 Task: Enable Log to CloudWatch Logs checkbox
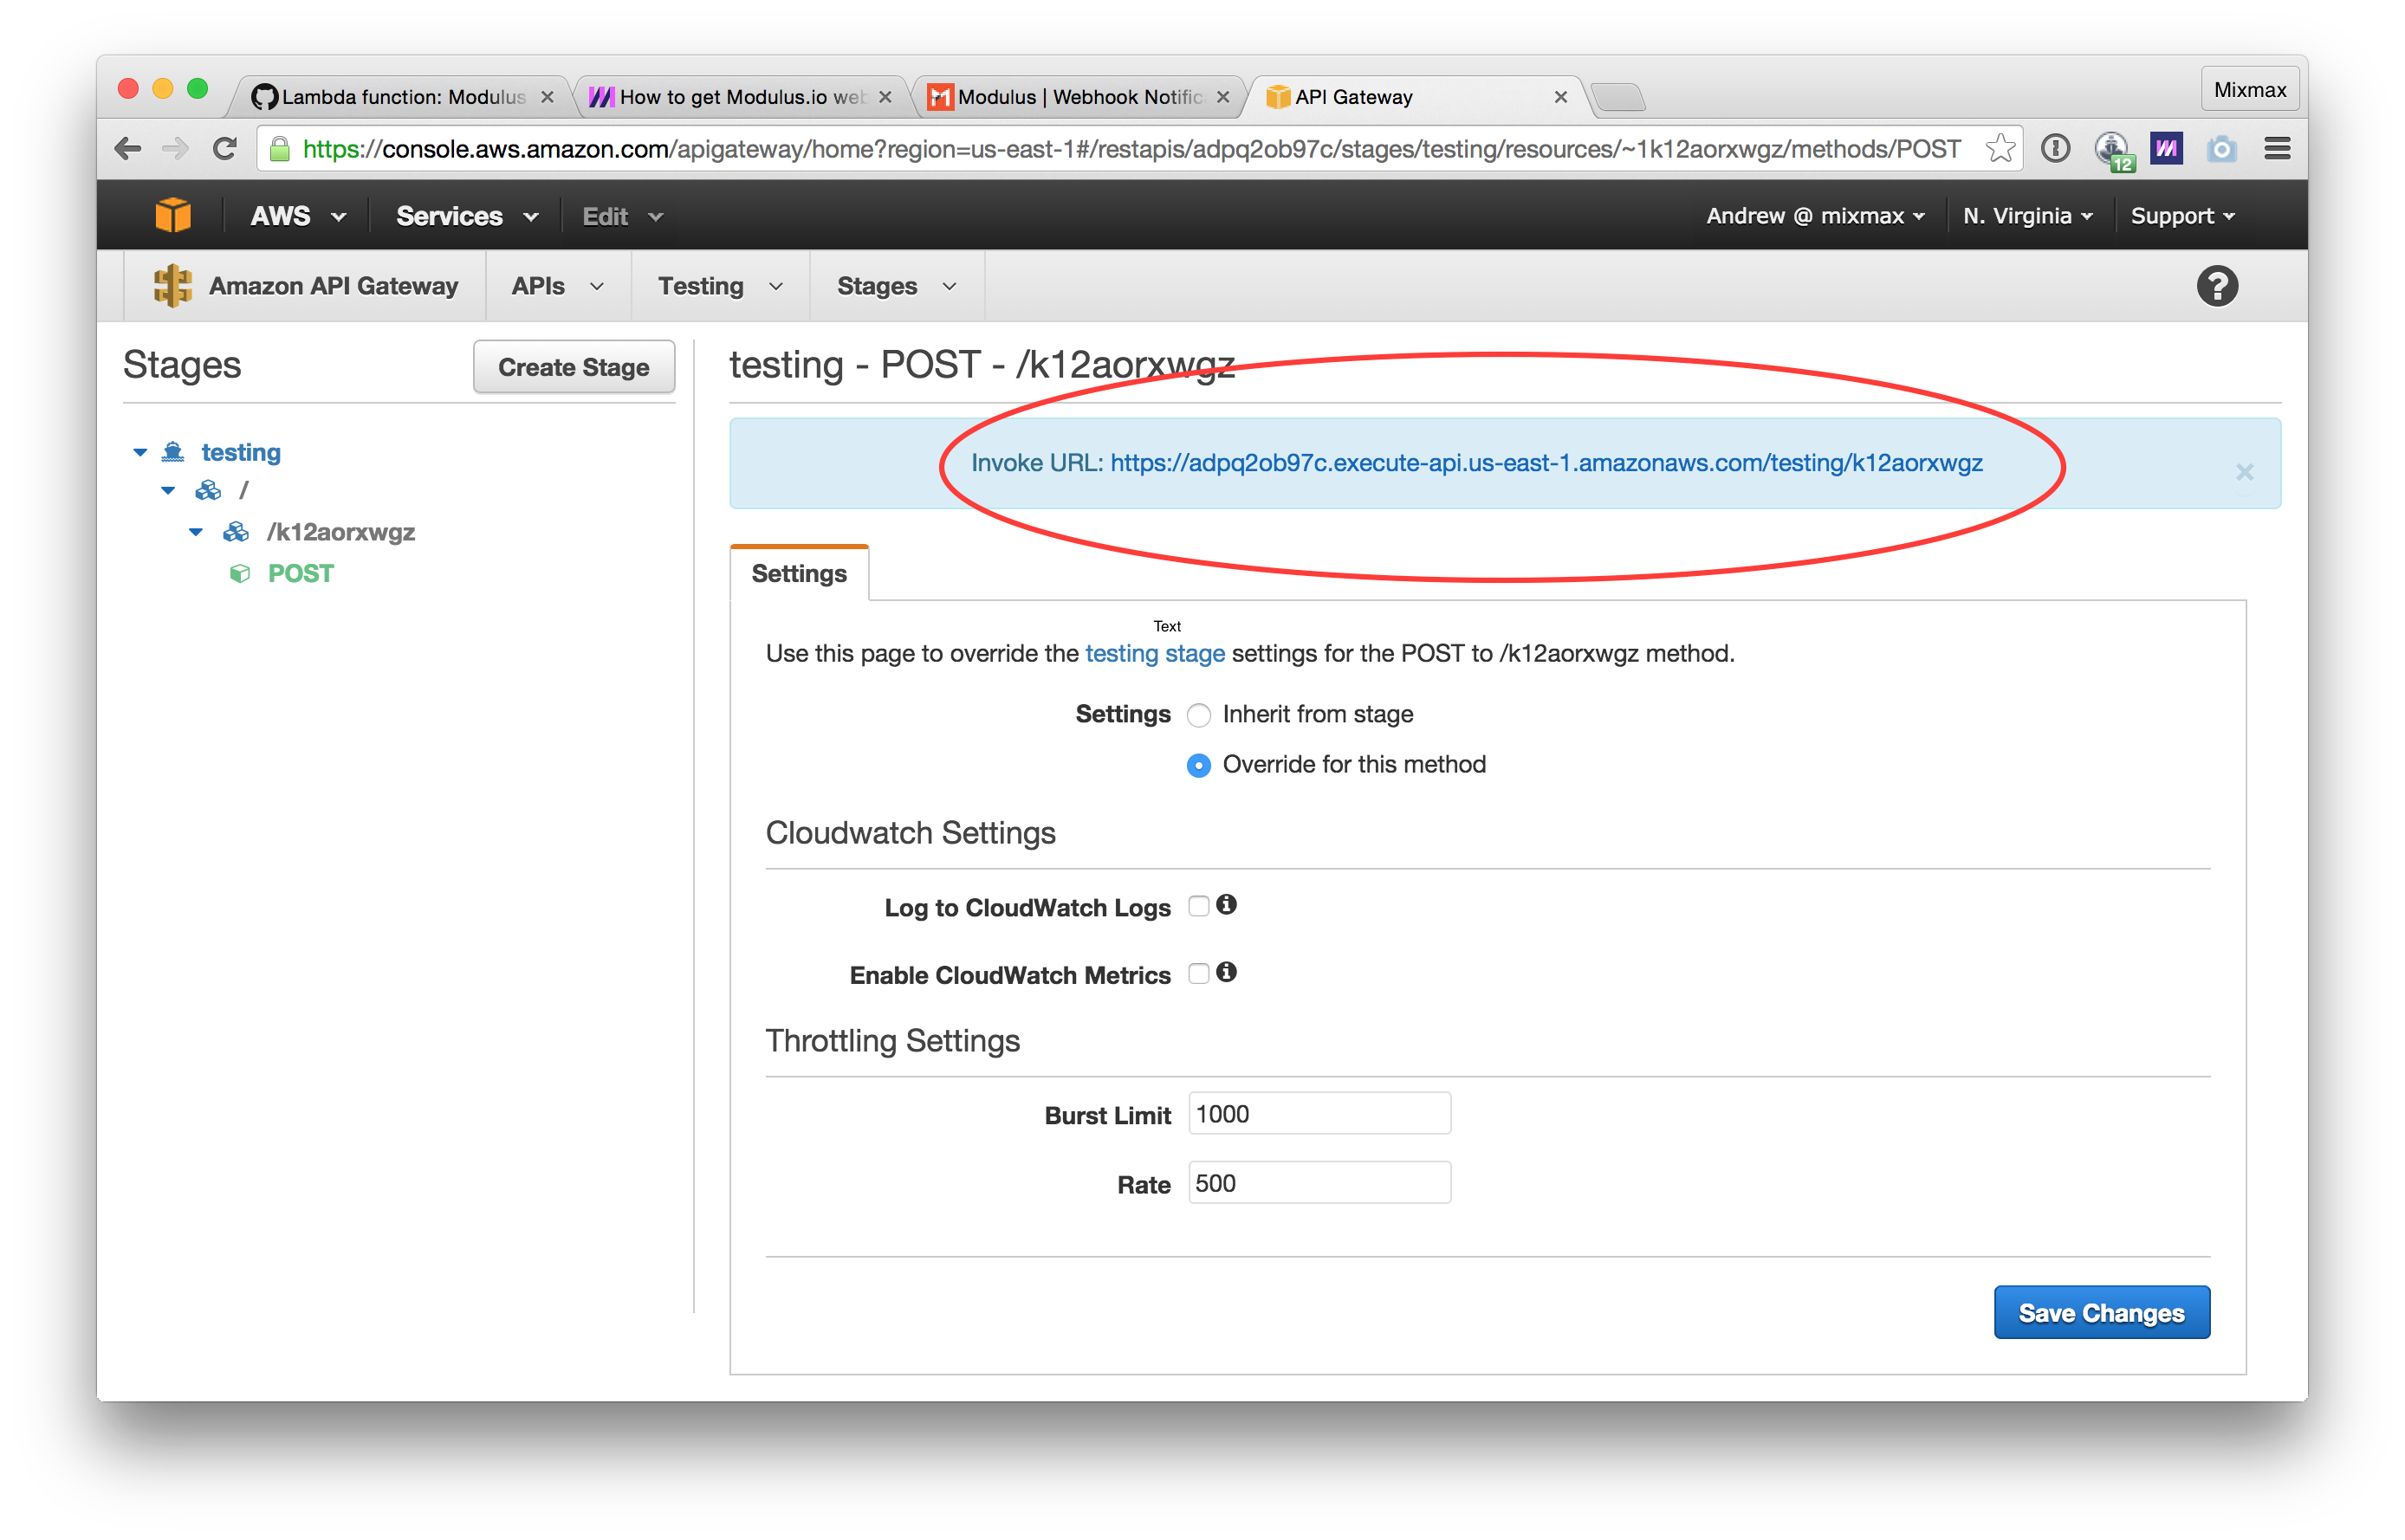tap(1199, 908)
